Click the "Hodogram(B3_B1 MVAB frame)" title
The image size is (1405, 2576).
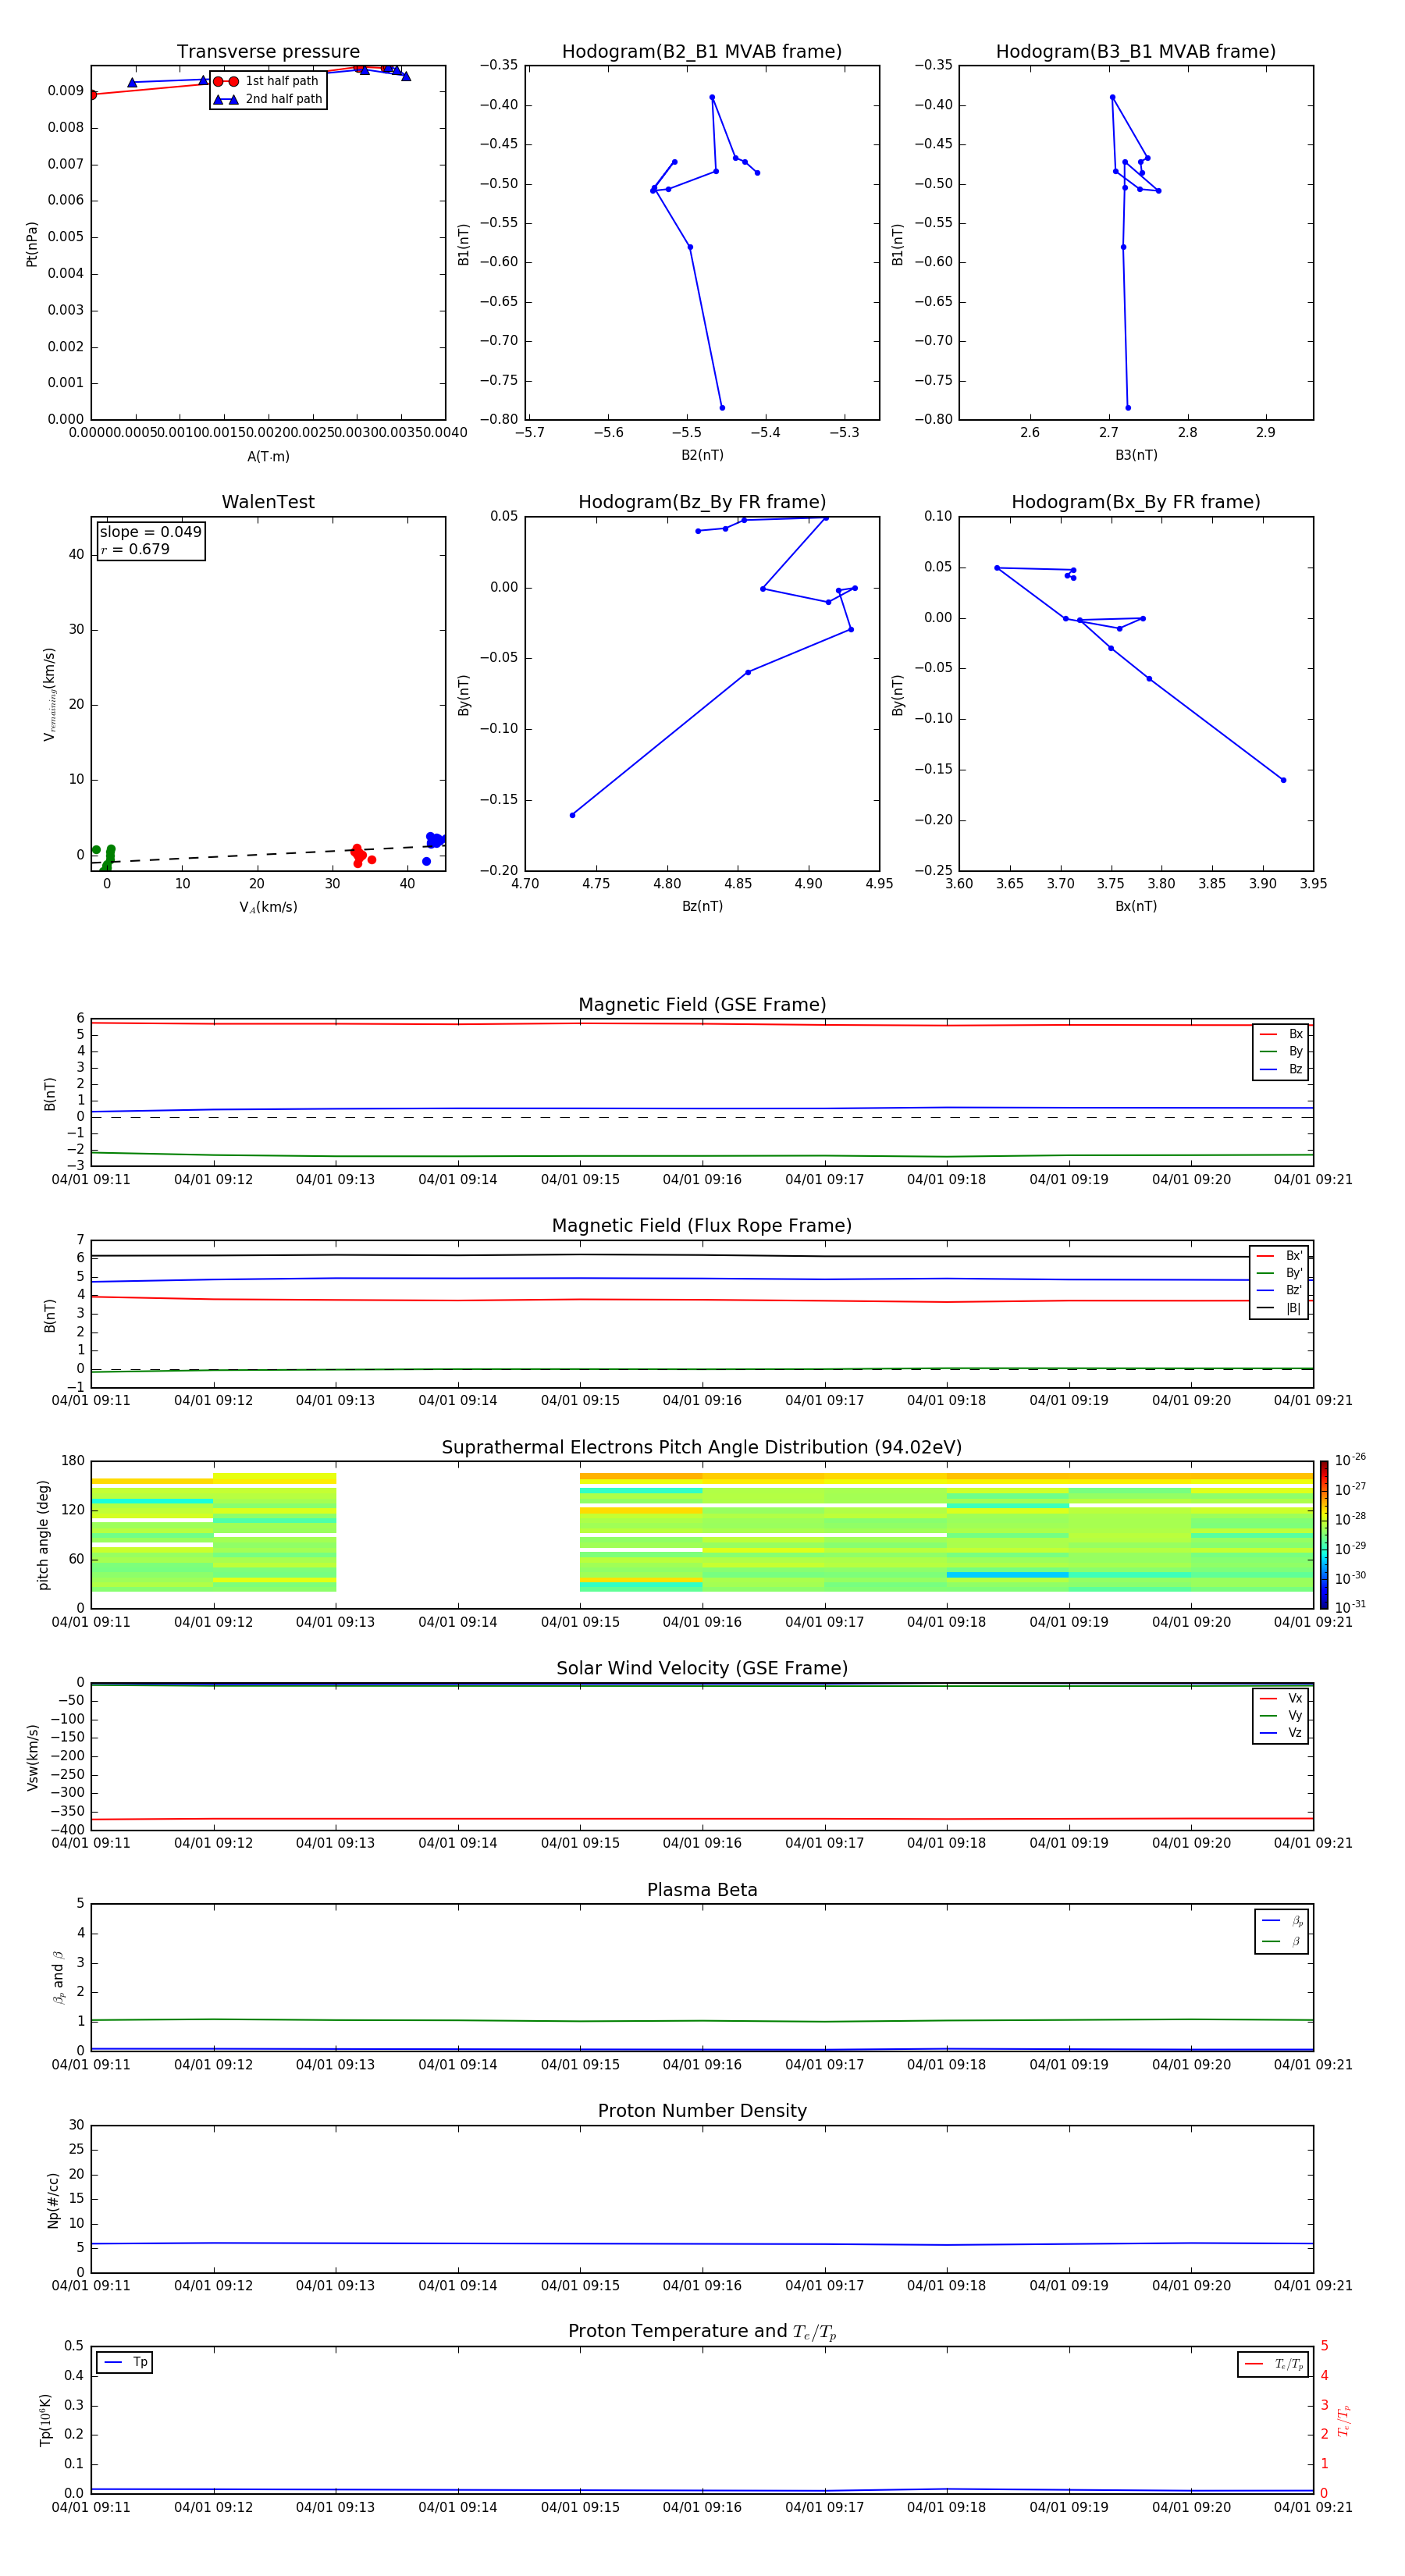click(1136, 52)
